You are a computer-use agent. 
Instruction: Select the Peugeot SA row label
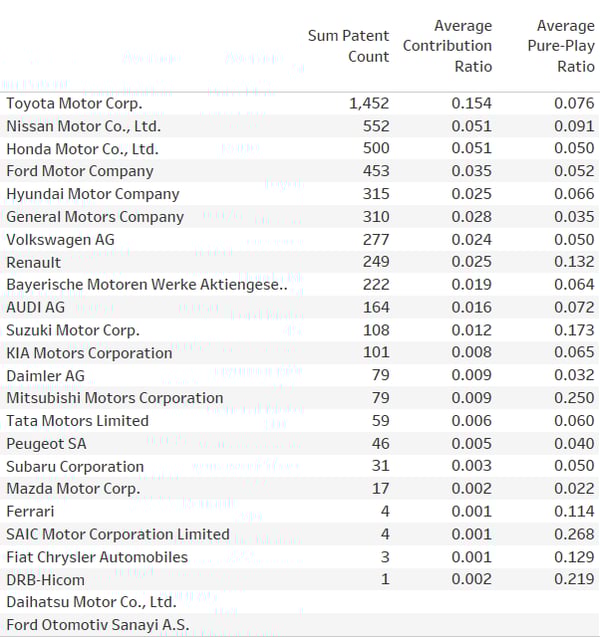click(x=46, y=443)
